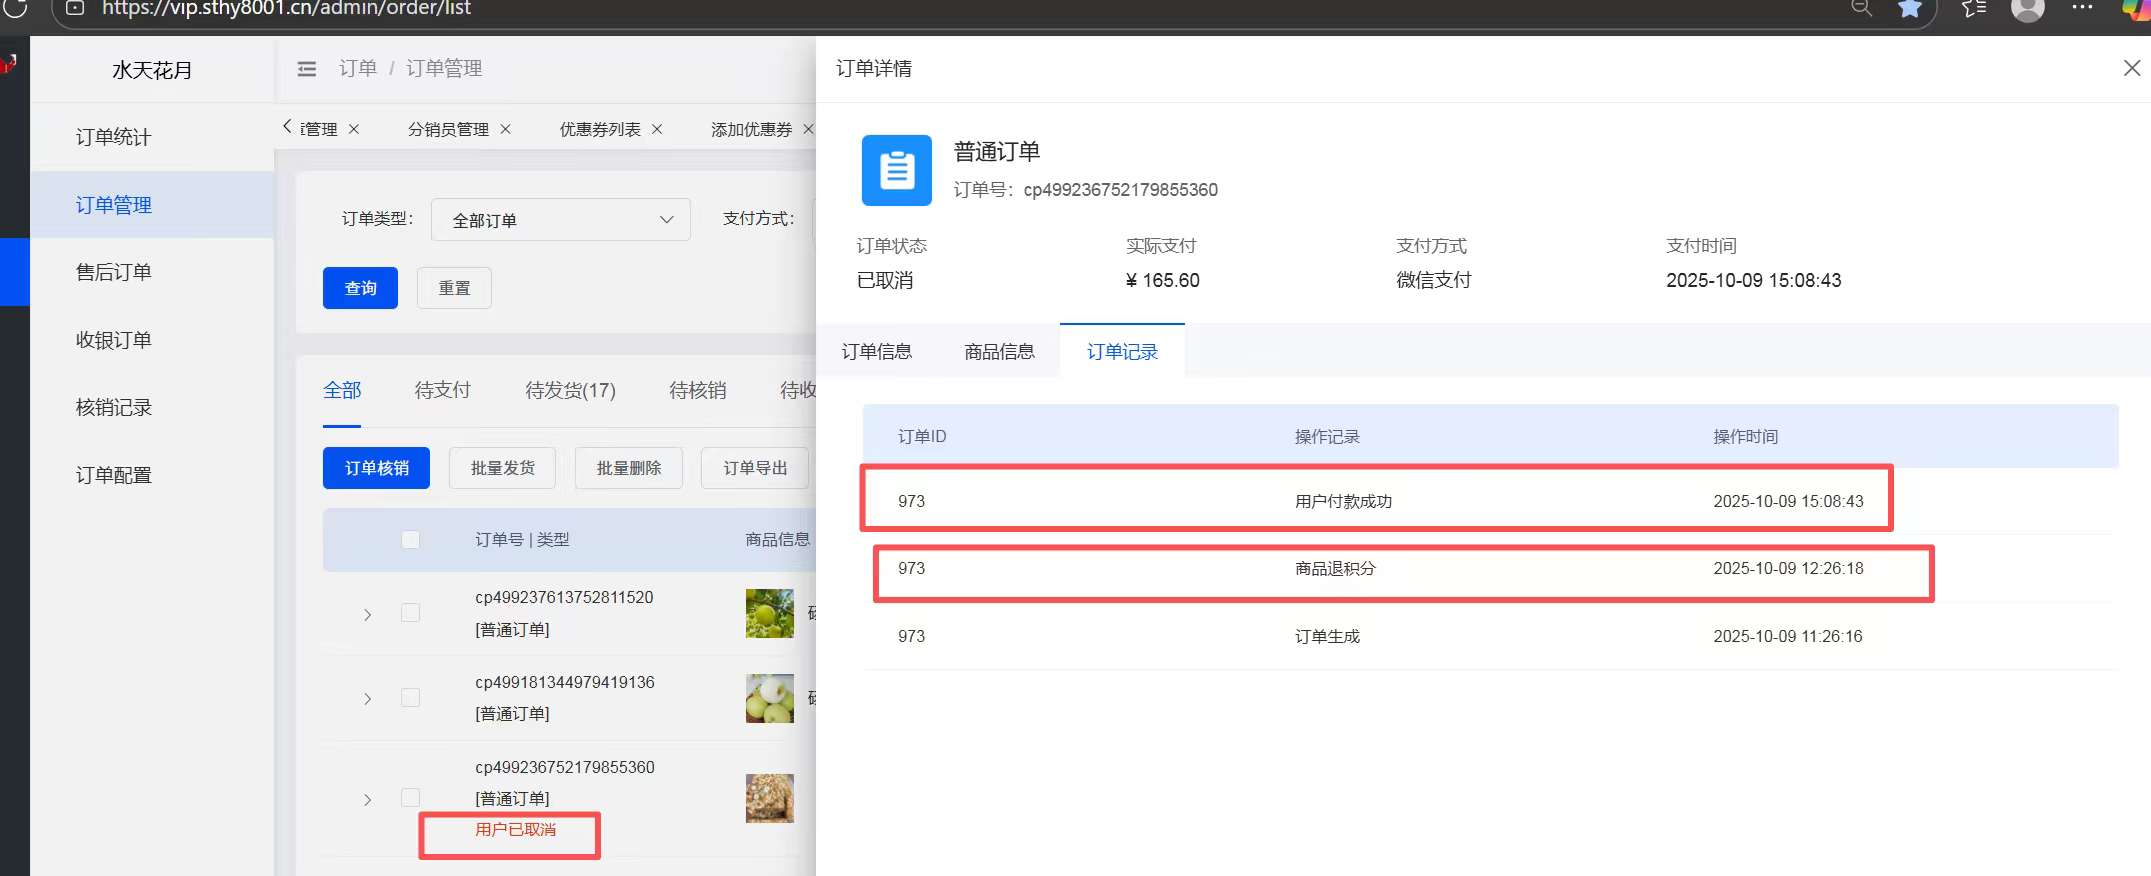This screenshot has height=876, width=2151.
Task: Click the blue 查询 button
Action: pos(360,288)
